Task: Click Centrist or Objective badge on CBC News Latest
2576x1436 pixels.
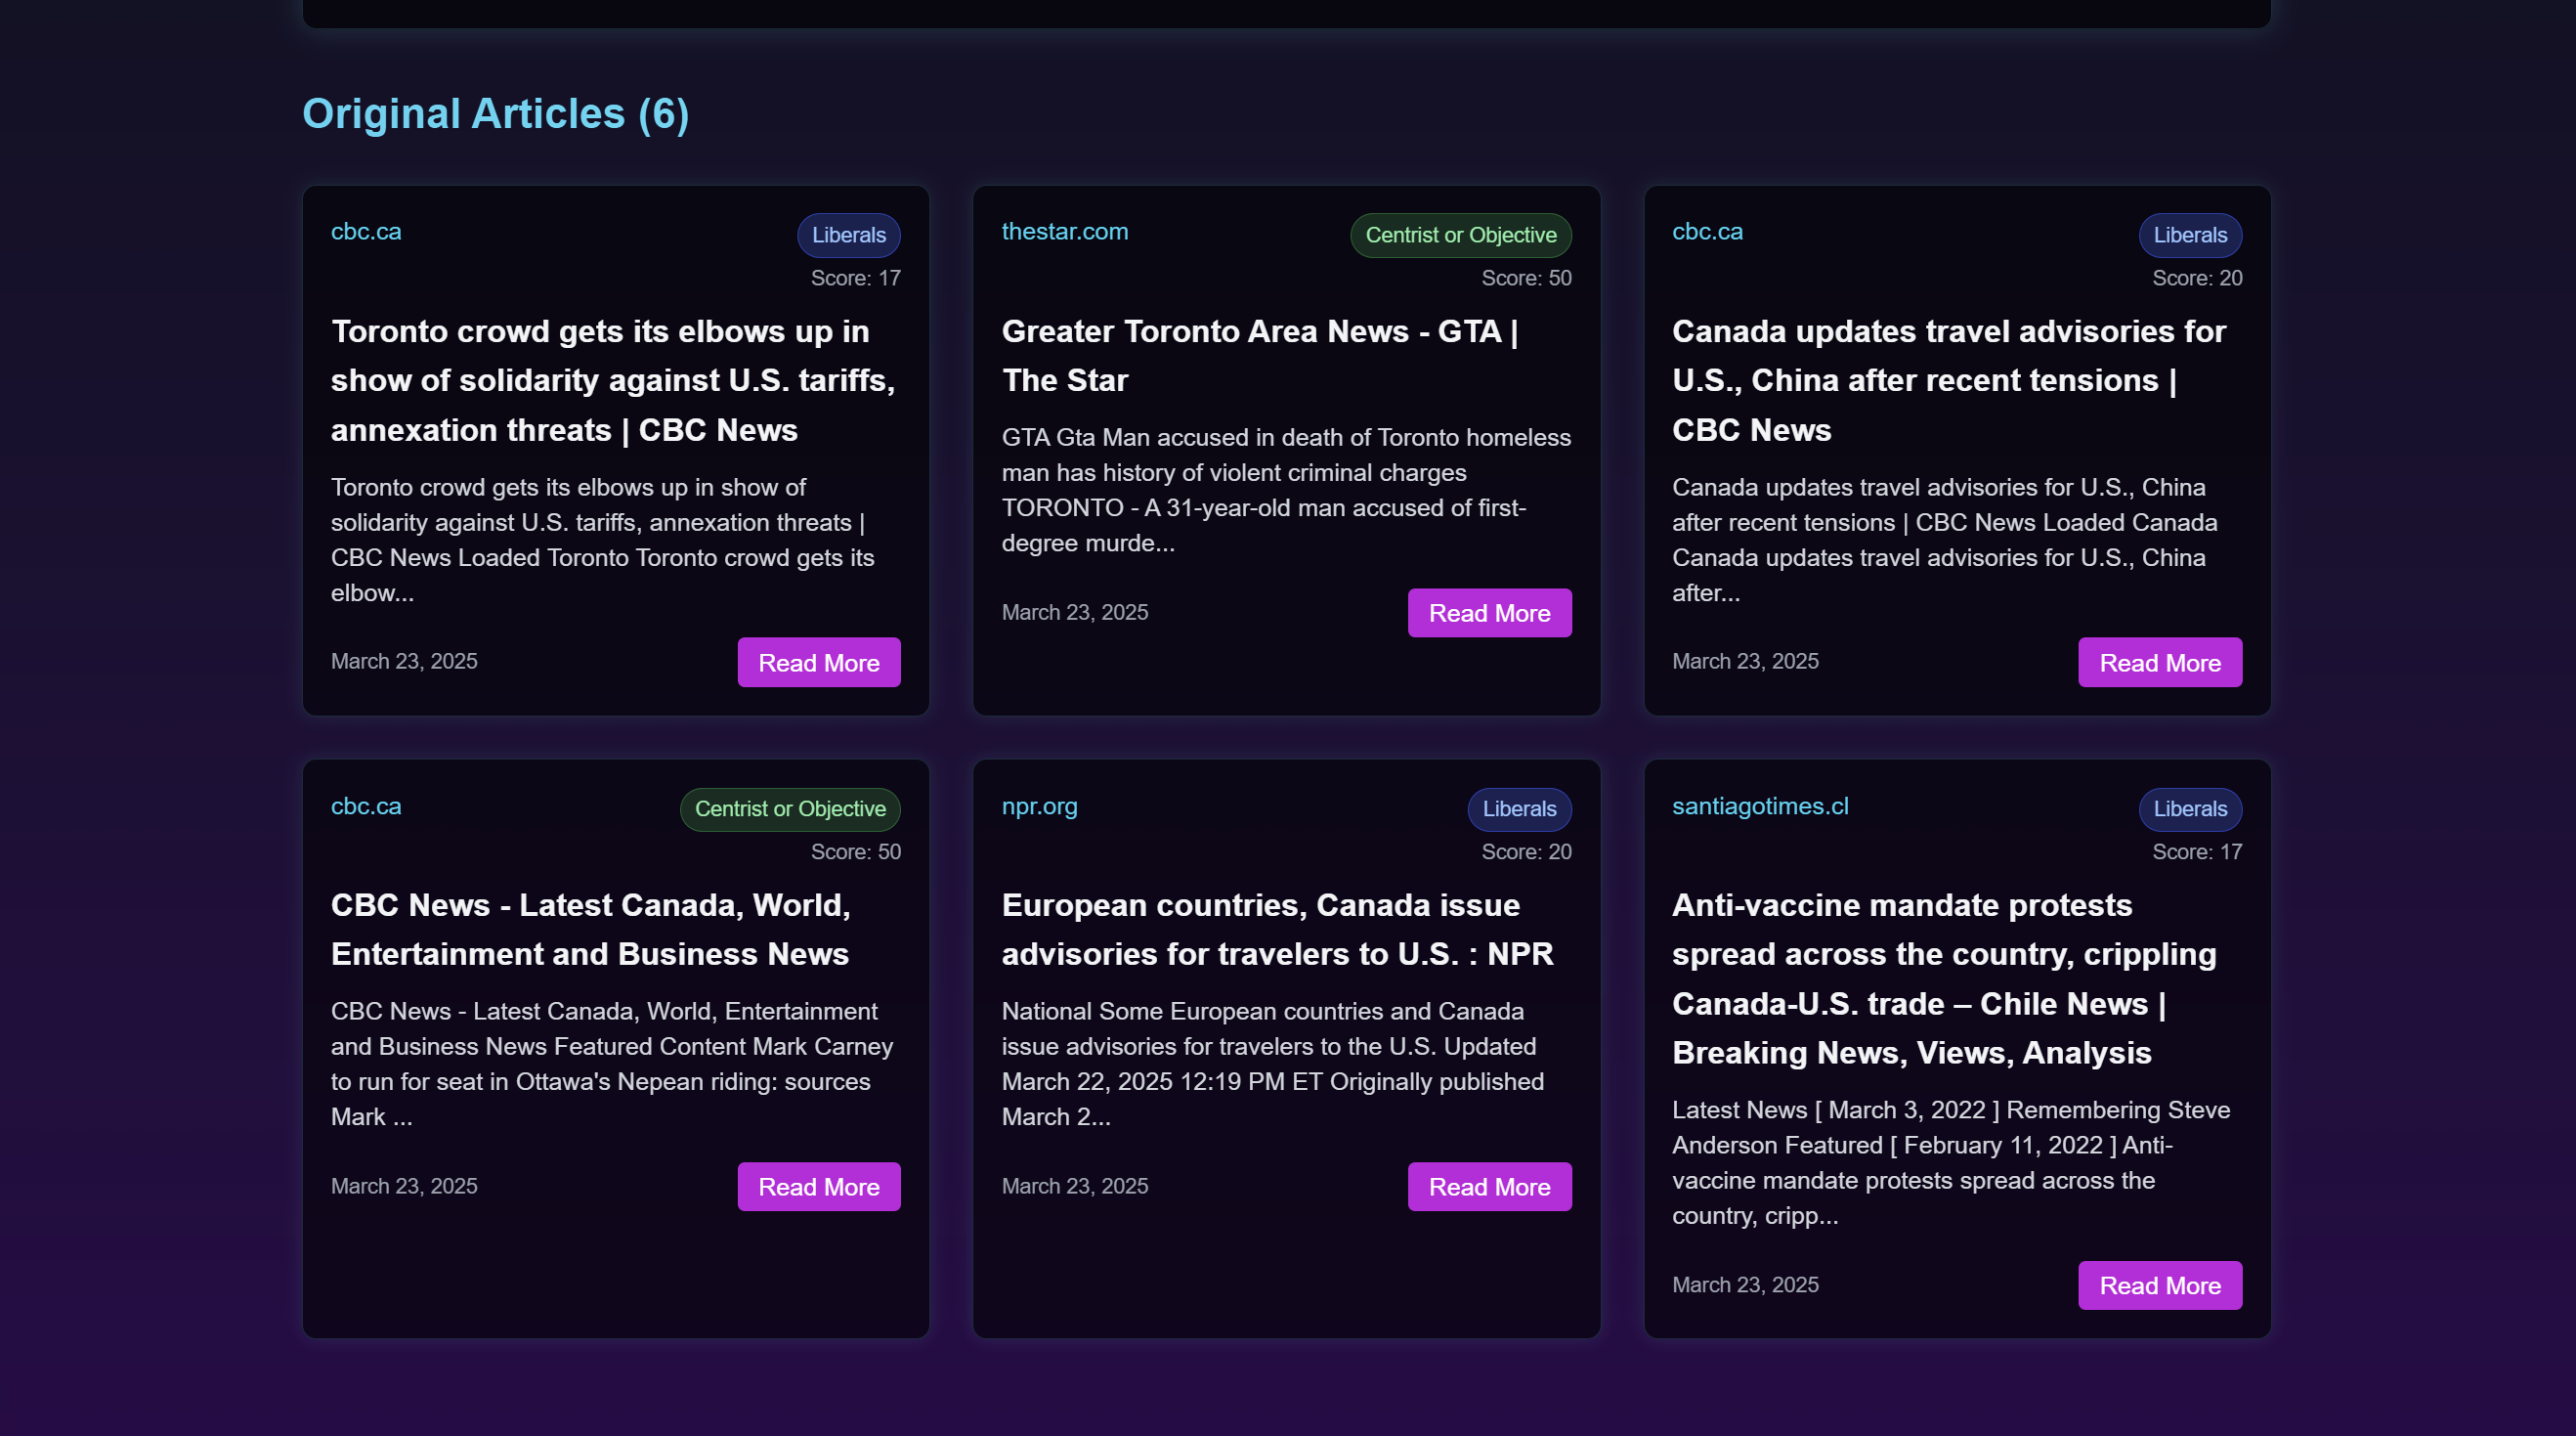Action: (789, 809)
